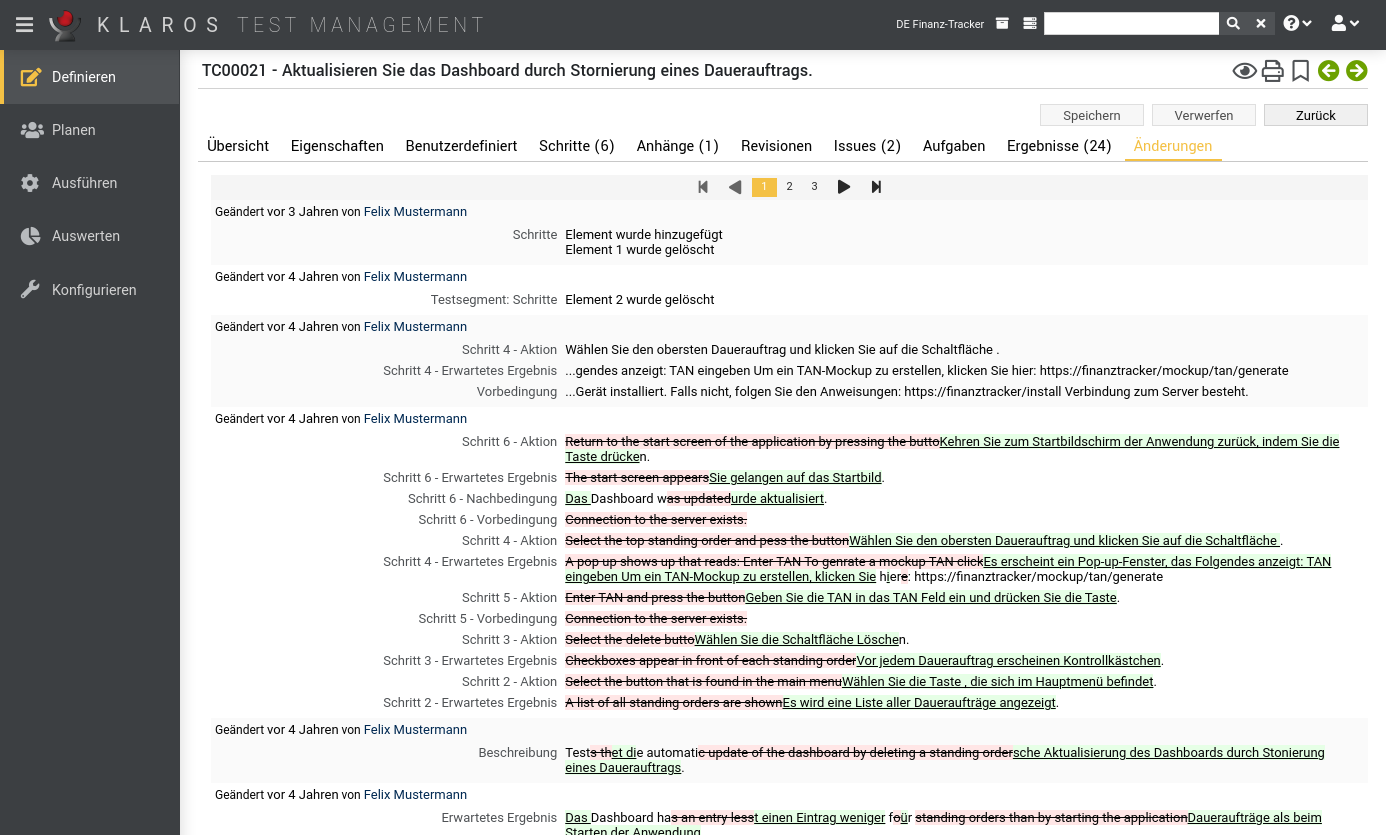Click the server list icon beside search
The image size is (1386, 835).
click(x=1030, y=23)
